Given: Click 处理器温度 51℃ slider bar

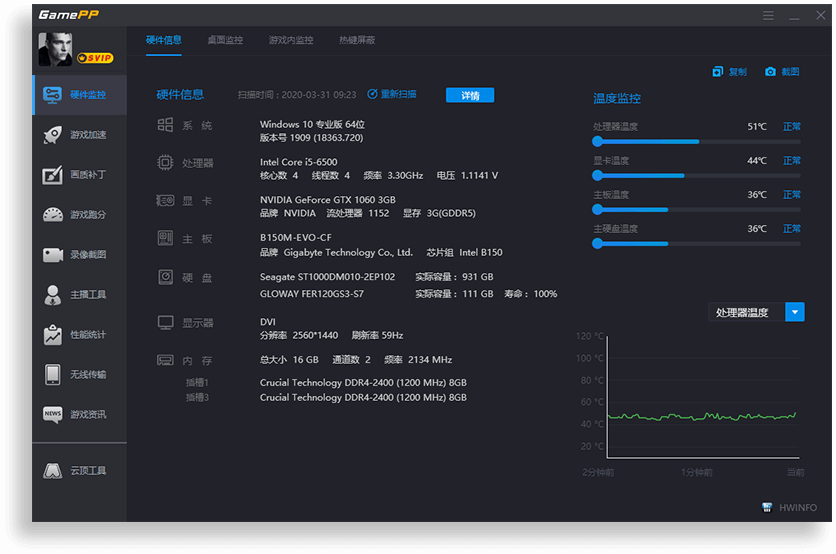Looking at the screenshot, I should [x=696, y=141].
